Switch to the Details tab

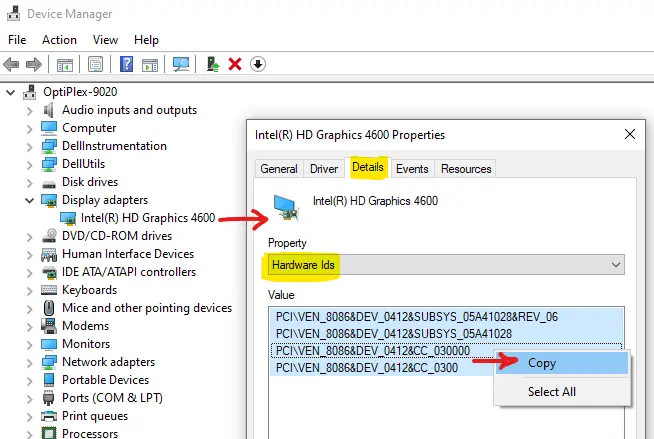point(367,167)
